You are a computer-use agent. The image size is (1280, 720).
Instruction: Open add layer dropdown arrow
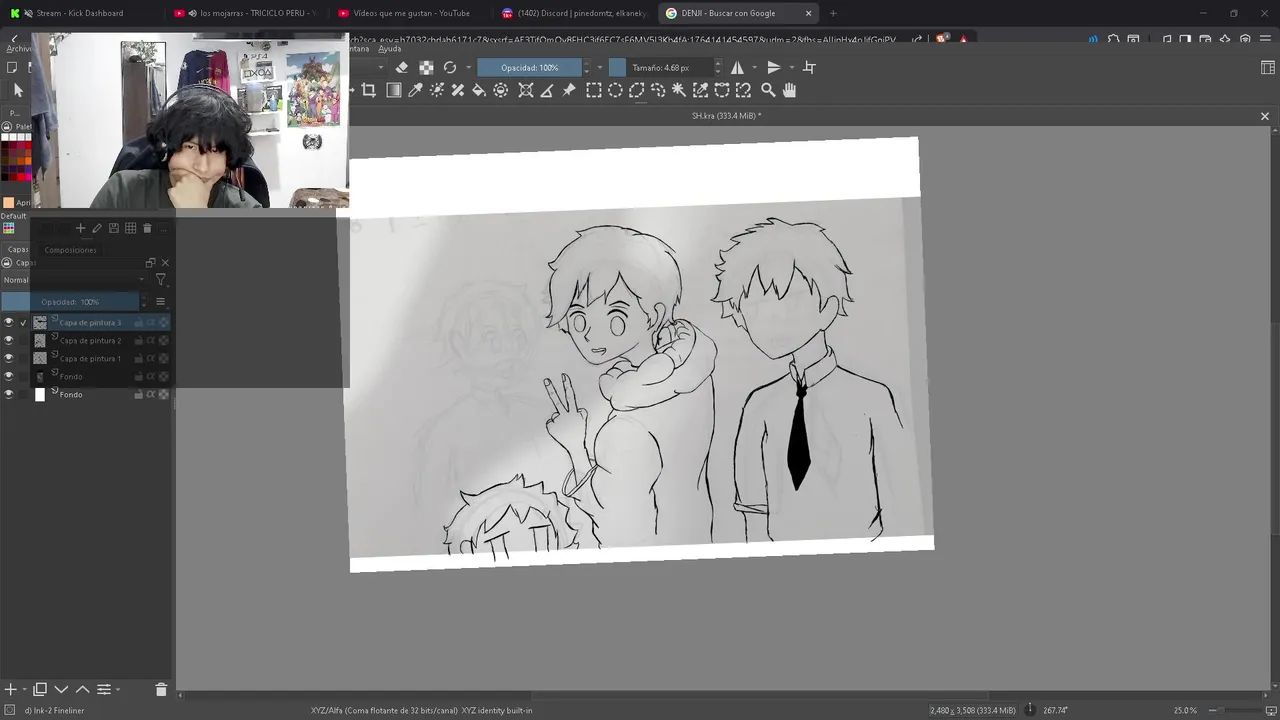(23, 689)
